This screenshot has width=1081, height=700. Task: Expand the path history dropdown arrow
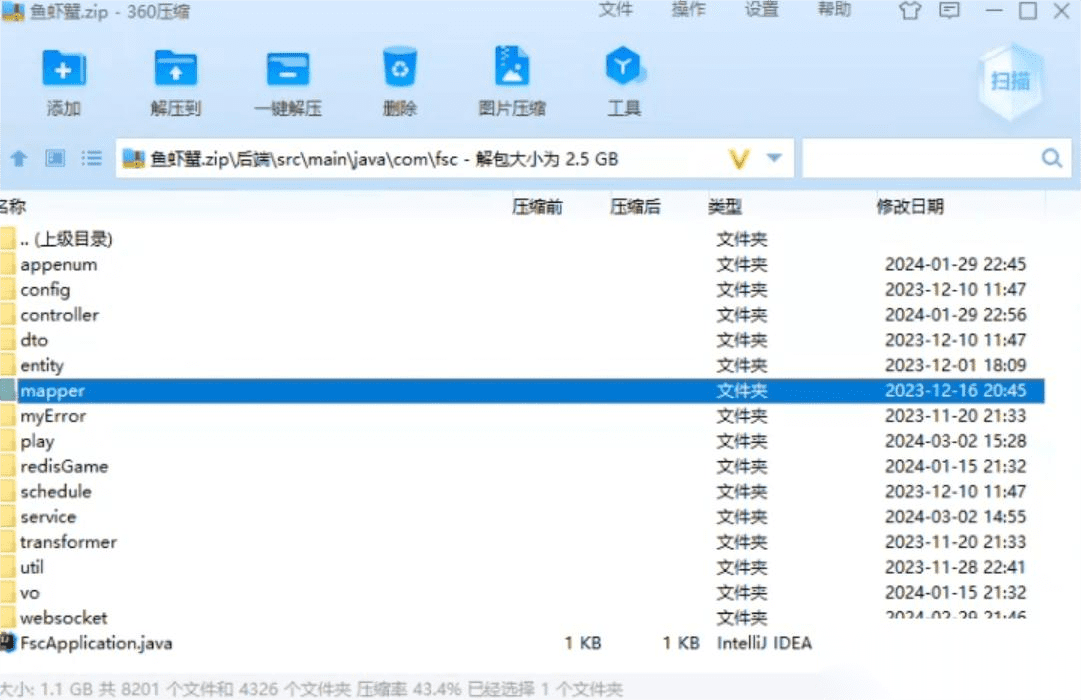[x=774, y=158]
